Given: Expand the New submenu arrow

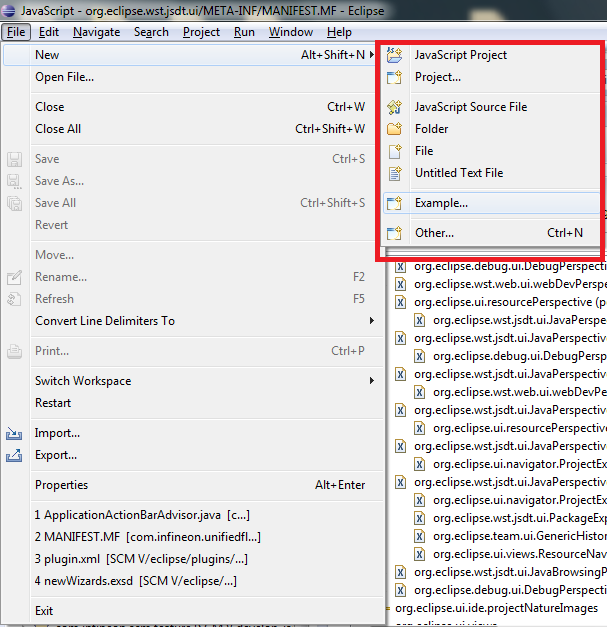Looking at the screenshot, I should click(372, 55).
